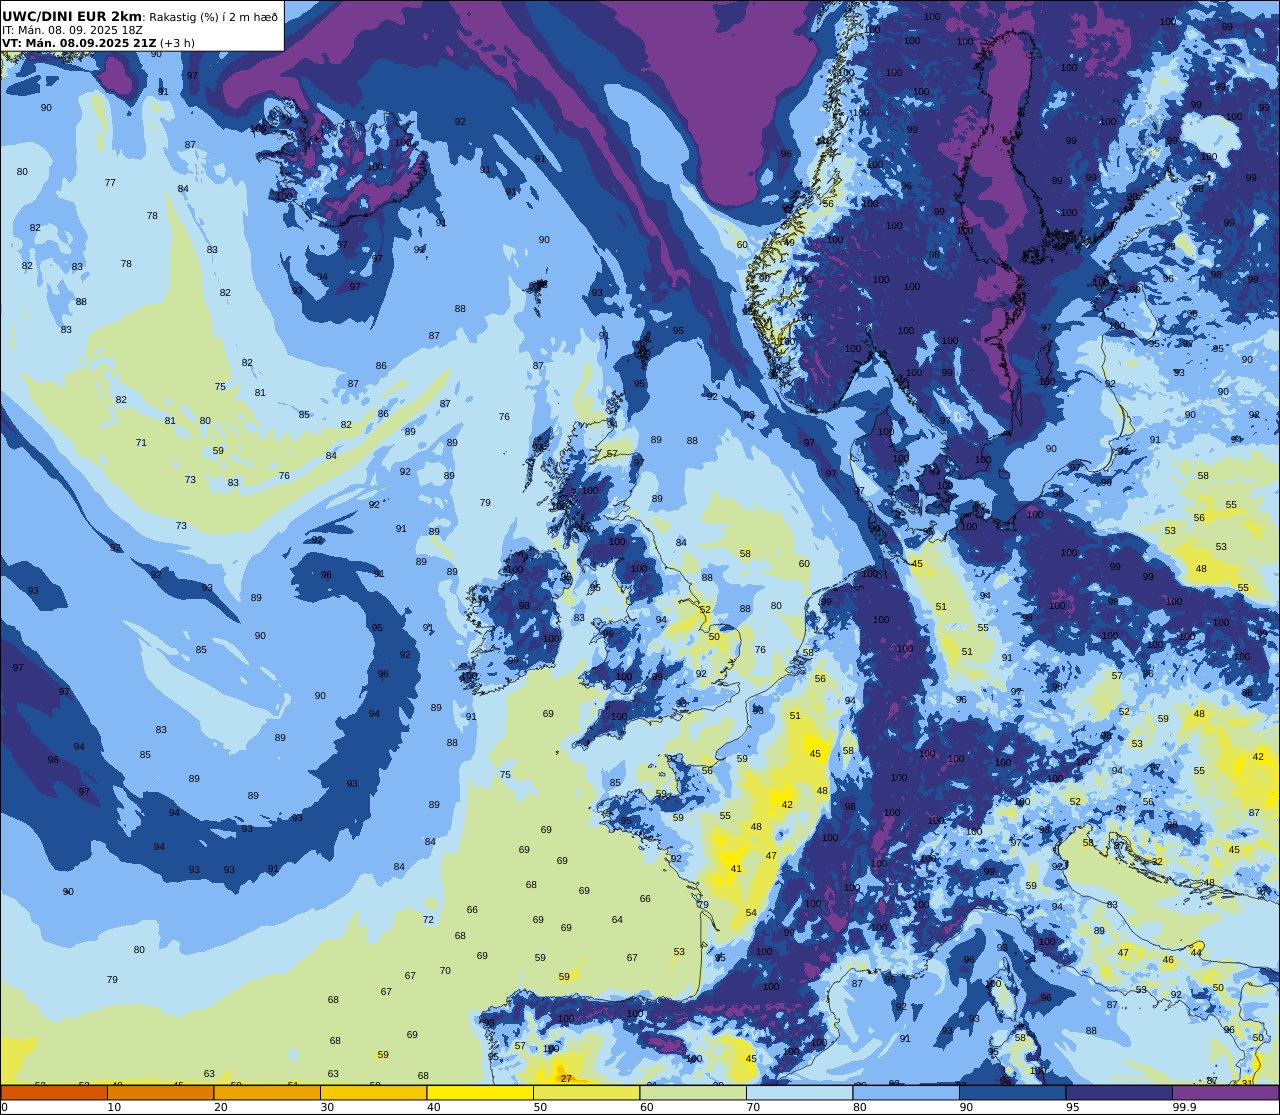Image resolution: width=1280 pixels, height=1115 pixels.
Task: Choose the 70–80 light blue legend swatch
Action: pyautogui.click(x=800, y=1092)
